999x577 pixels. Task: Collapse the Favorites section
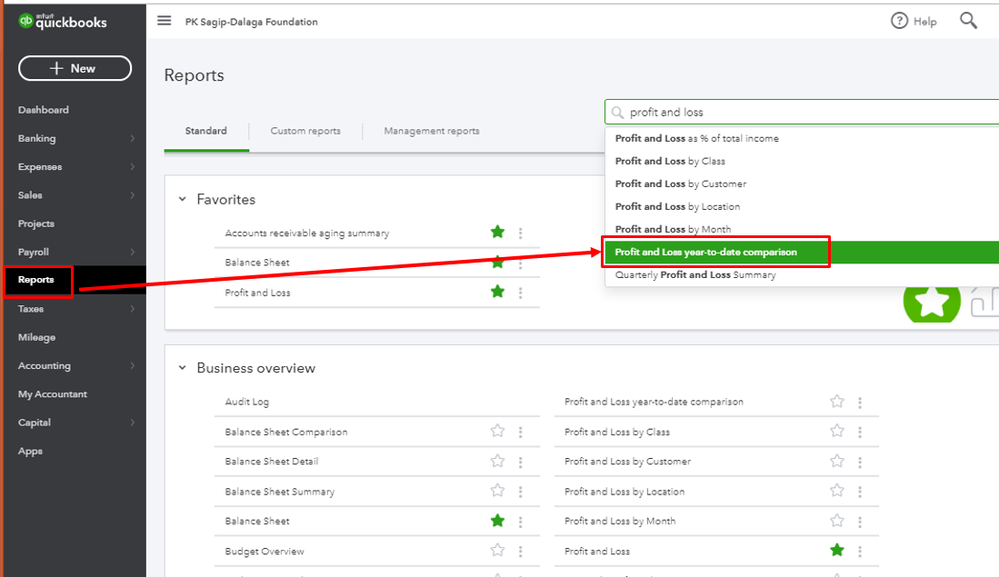(x=182, y=200)
